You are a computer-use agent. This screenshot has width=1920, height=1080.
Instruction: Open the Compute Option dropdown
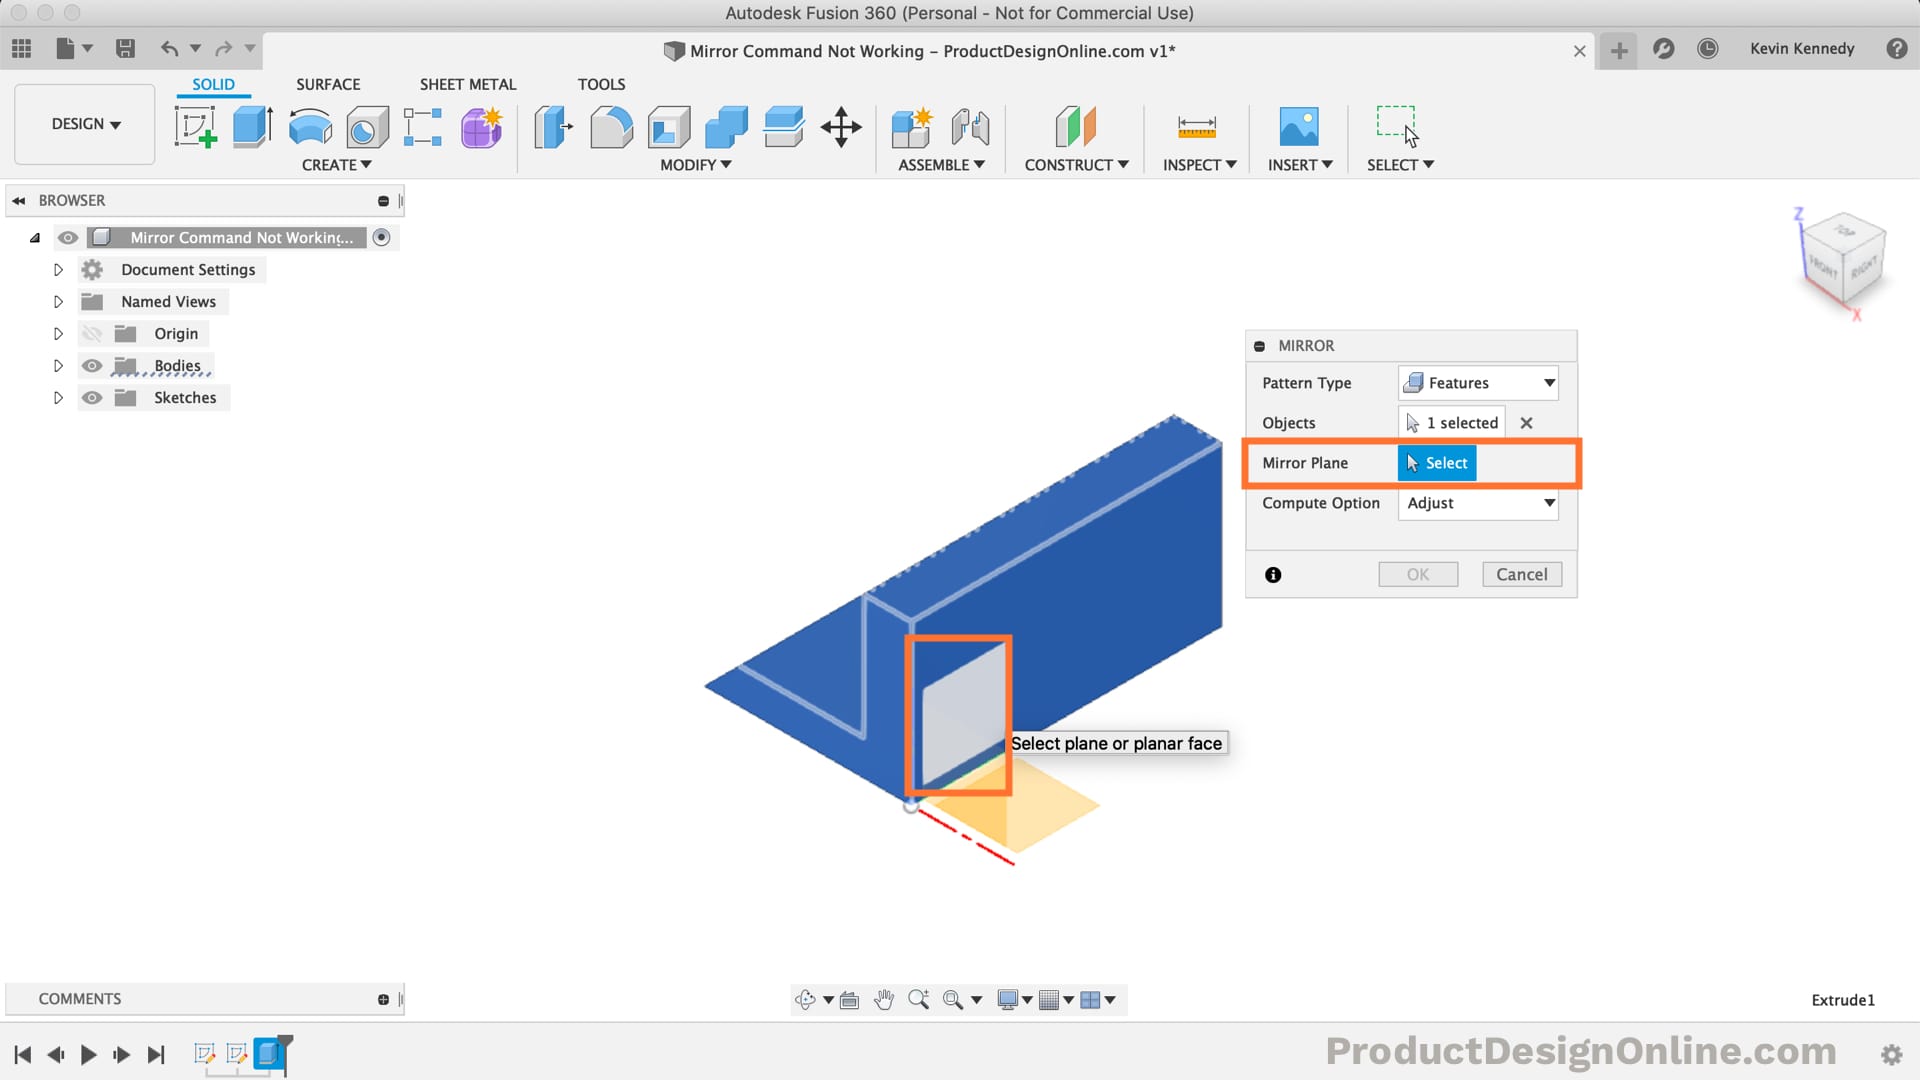tap(1478, 503)
